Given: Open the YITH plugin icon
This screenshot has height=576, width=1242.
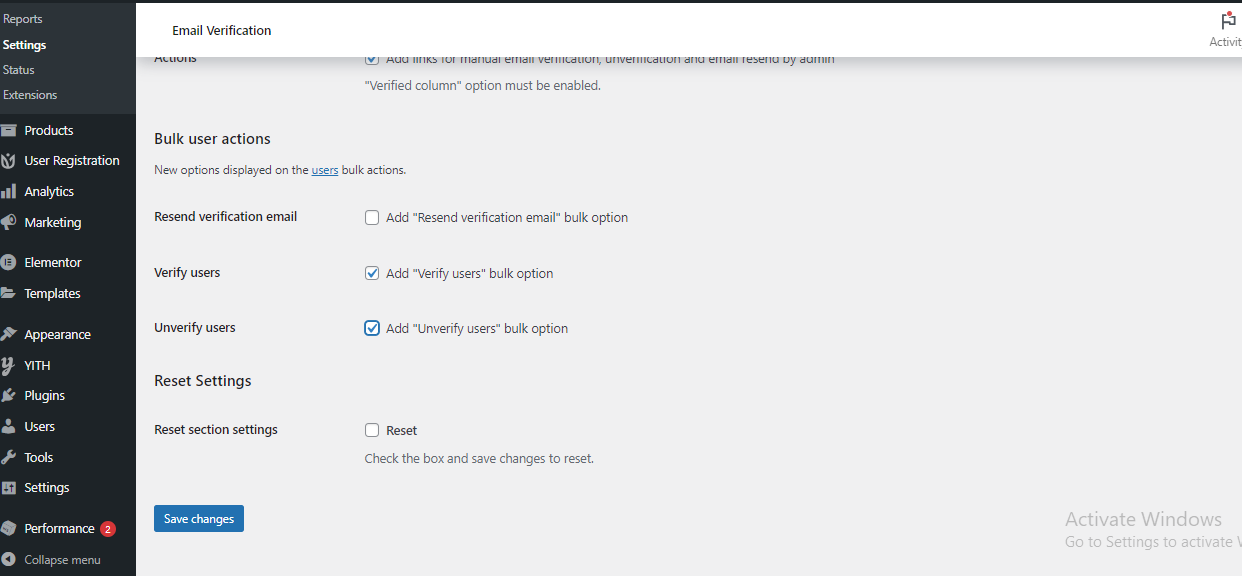Looking at the screenshot, I should tap(9, 365).
